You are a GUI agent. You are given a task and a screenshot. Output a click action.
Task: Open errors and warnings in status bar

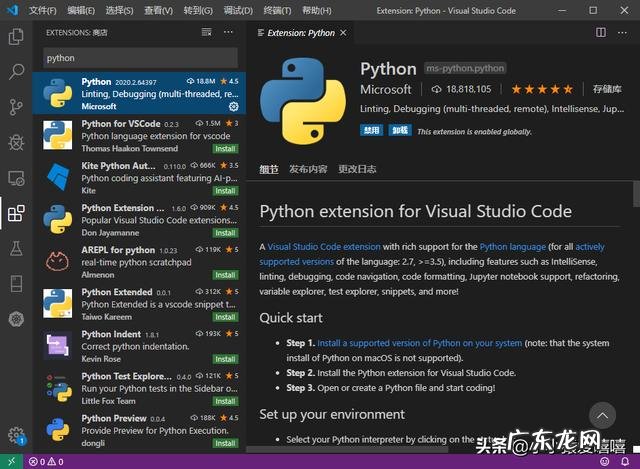point(46,462)
